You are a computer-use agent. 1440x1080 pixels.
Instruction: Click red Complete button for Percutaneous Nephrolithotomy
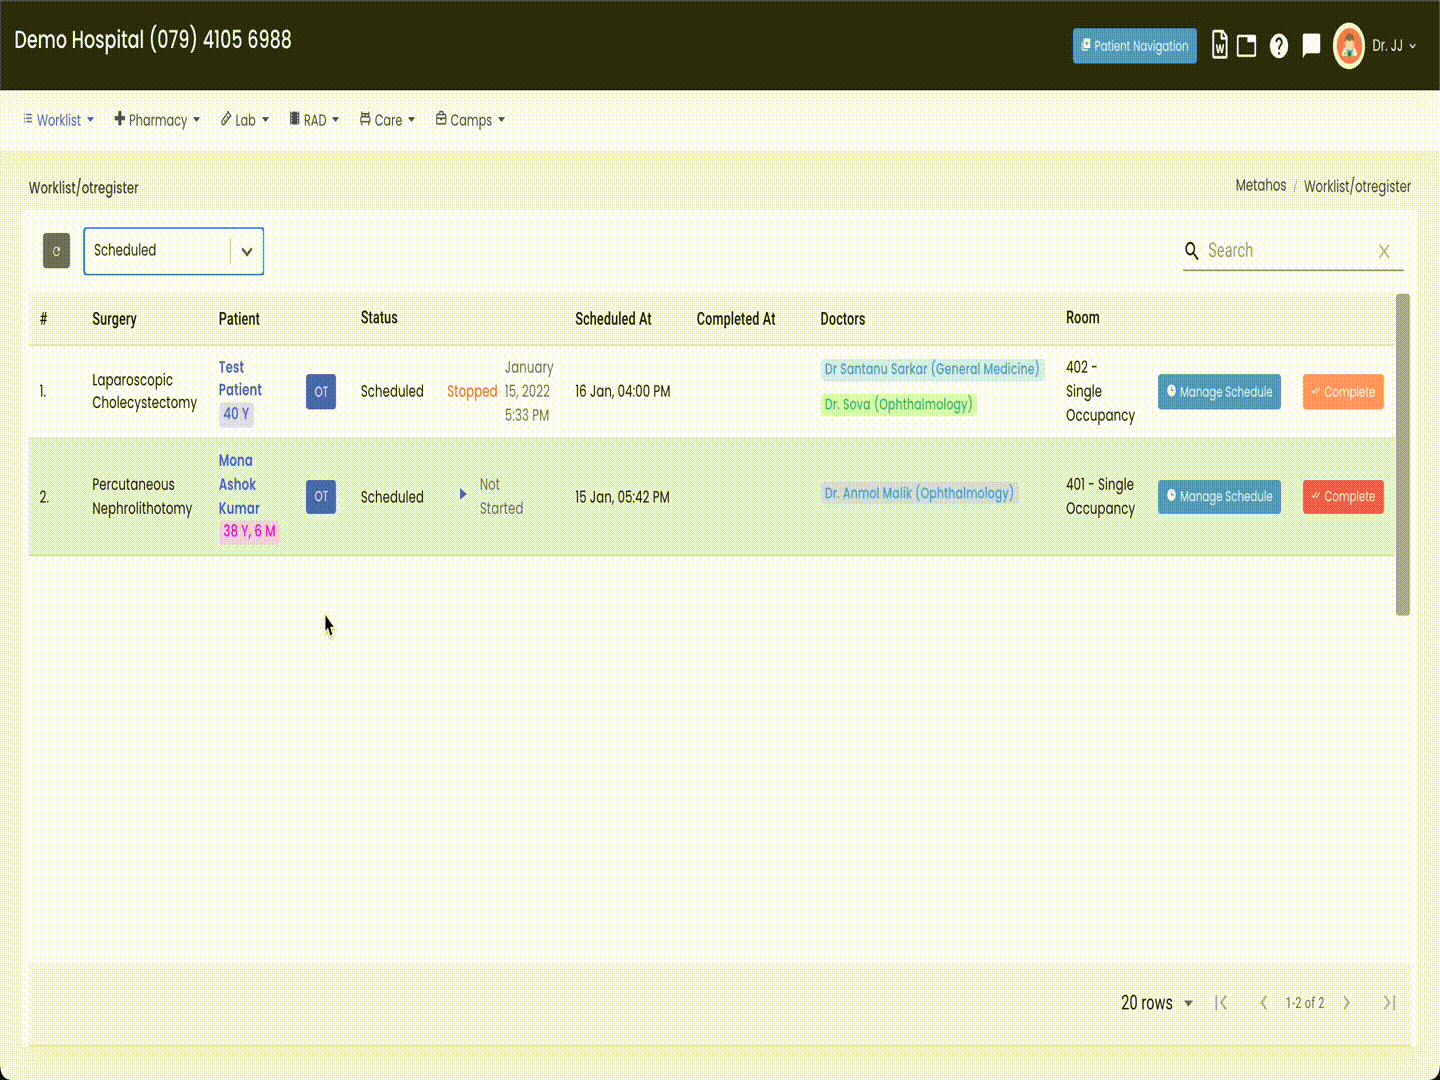pyautogui.click(x=1343, y=496)
